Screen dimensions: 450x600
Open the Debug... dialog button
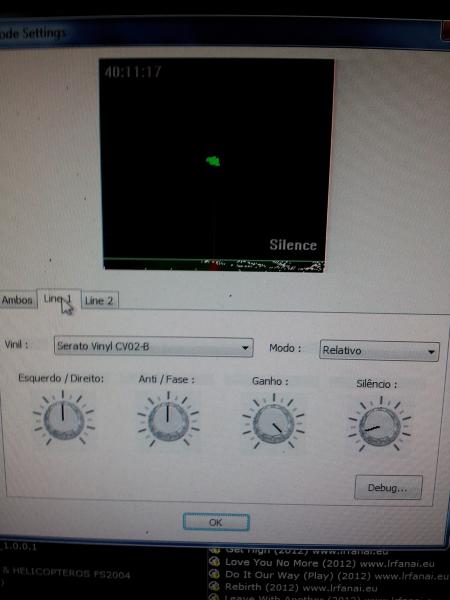point(388,488)
